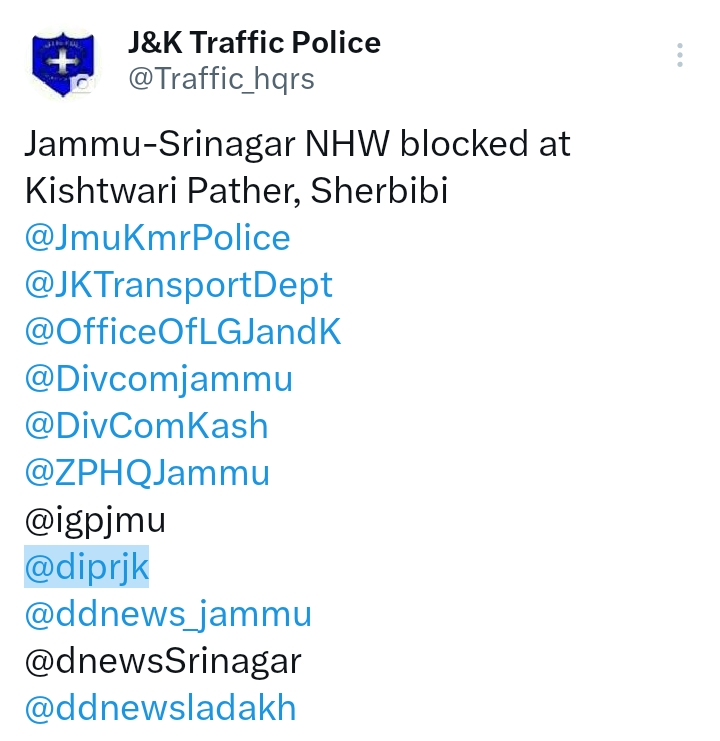
Task: Open the @ddnewsladakh mention
Action: [x=160, y=708]
